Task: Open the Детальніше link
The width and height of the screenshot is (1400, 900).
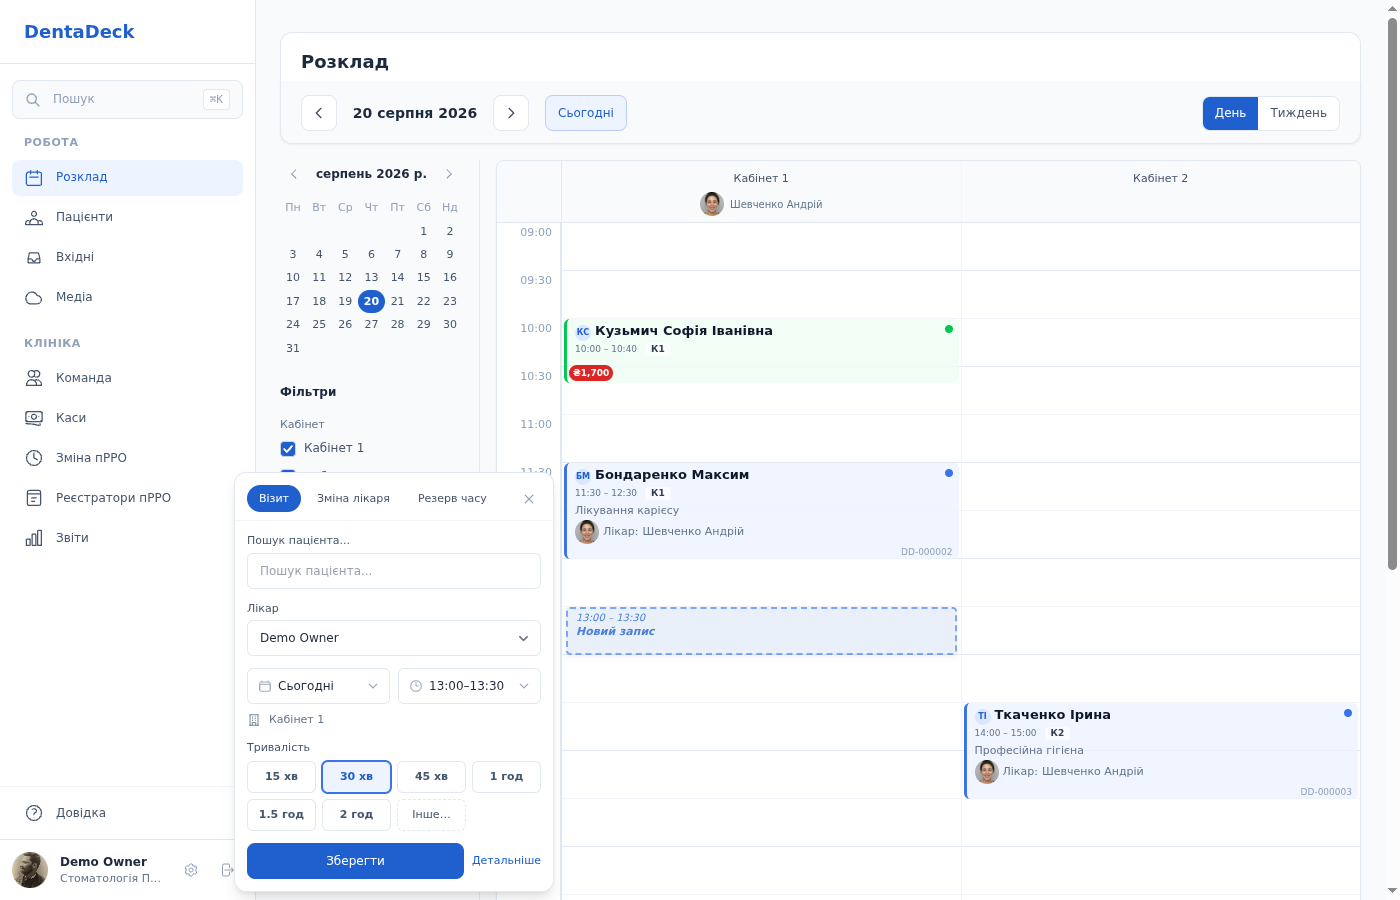Action: 506,861
